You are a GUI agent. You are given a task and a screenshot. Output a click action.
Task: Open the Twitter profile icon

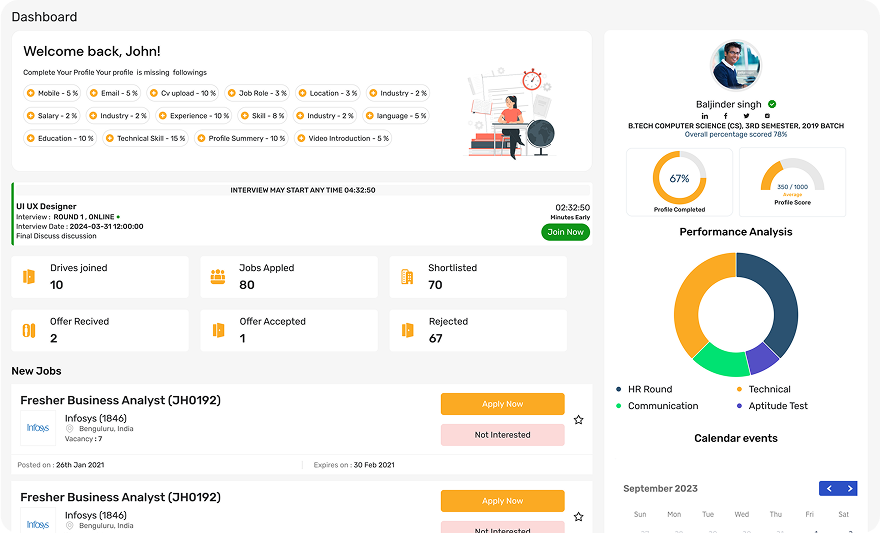point(746,116)
